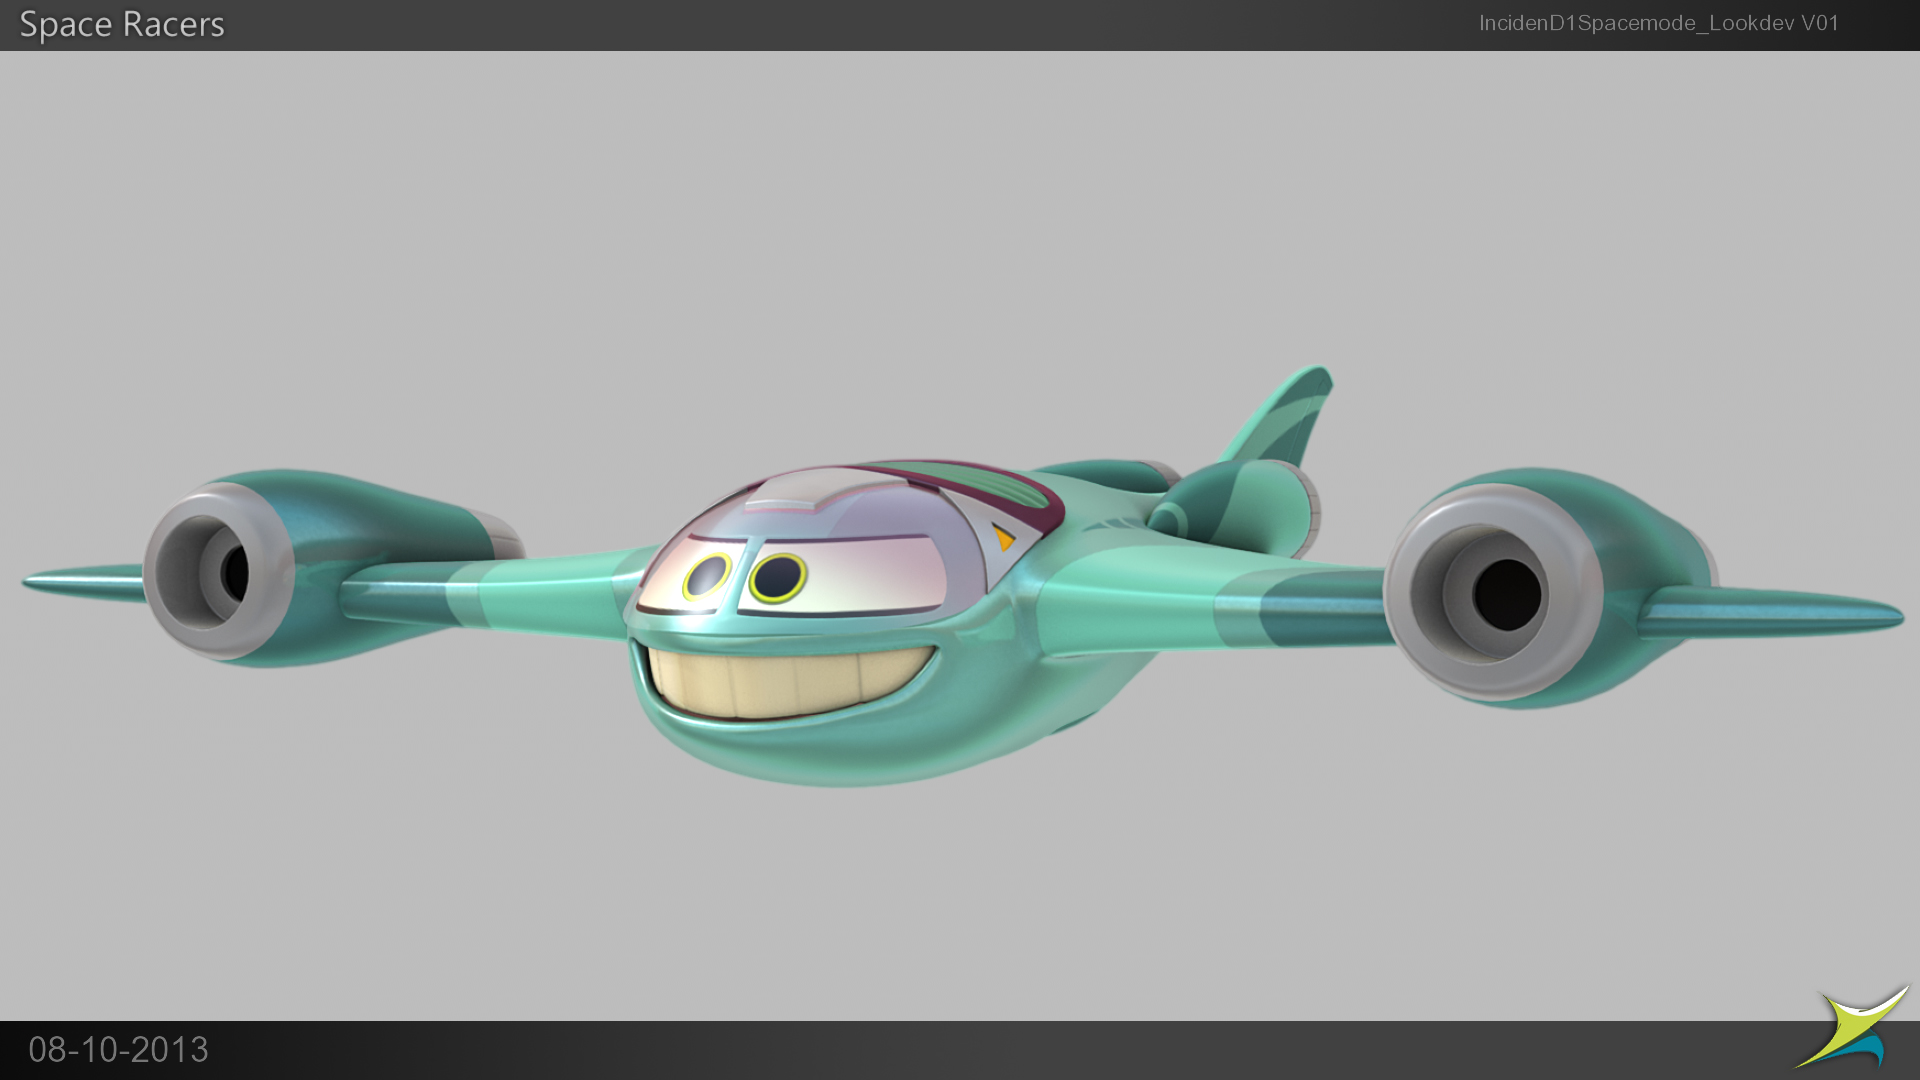
Task: Click the Space Racers title text
Action: click(122, 25)
